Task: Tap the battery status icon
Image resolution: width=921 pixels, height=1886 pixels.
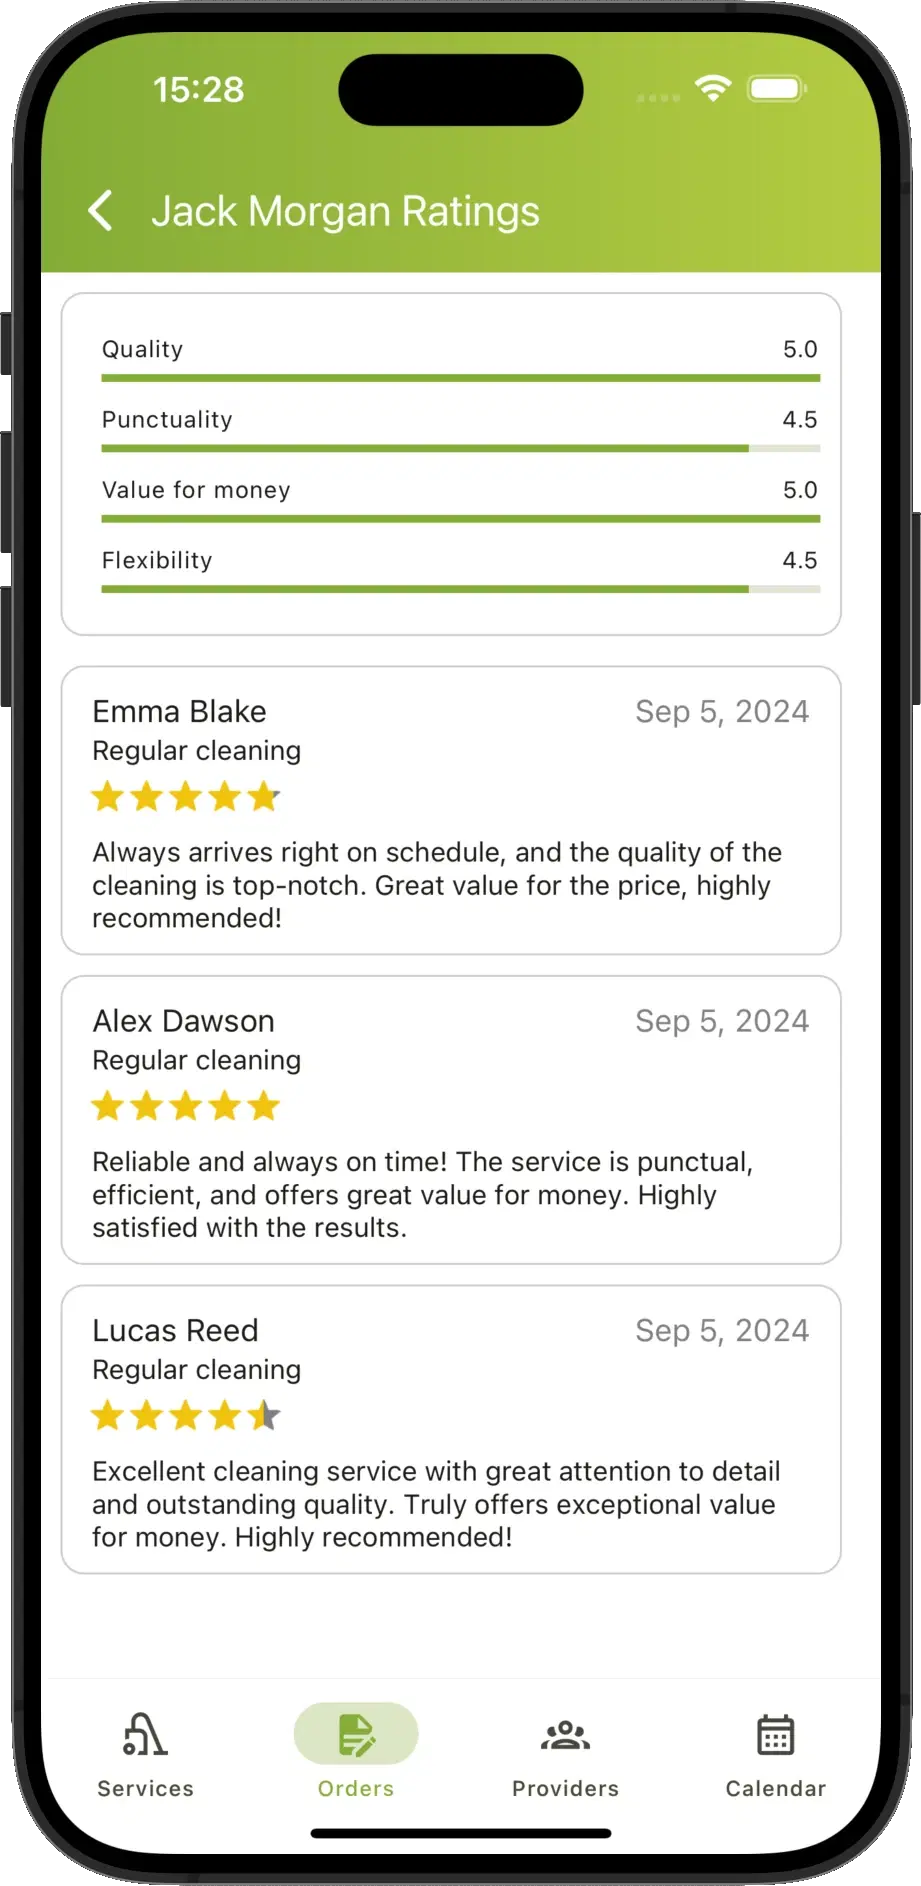Action: pyautogui.click(x=778, y=89)
